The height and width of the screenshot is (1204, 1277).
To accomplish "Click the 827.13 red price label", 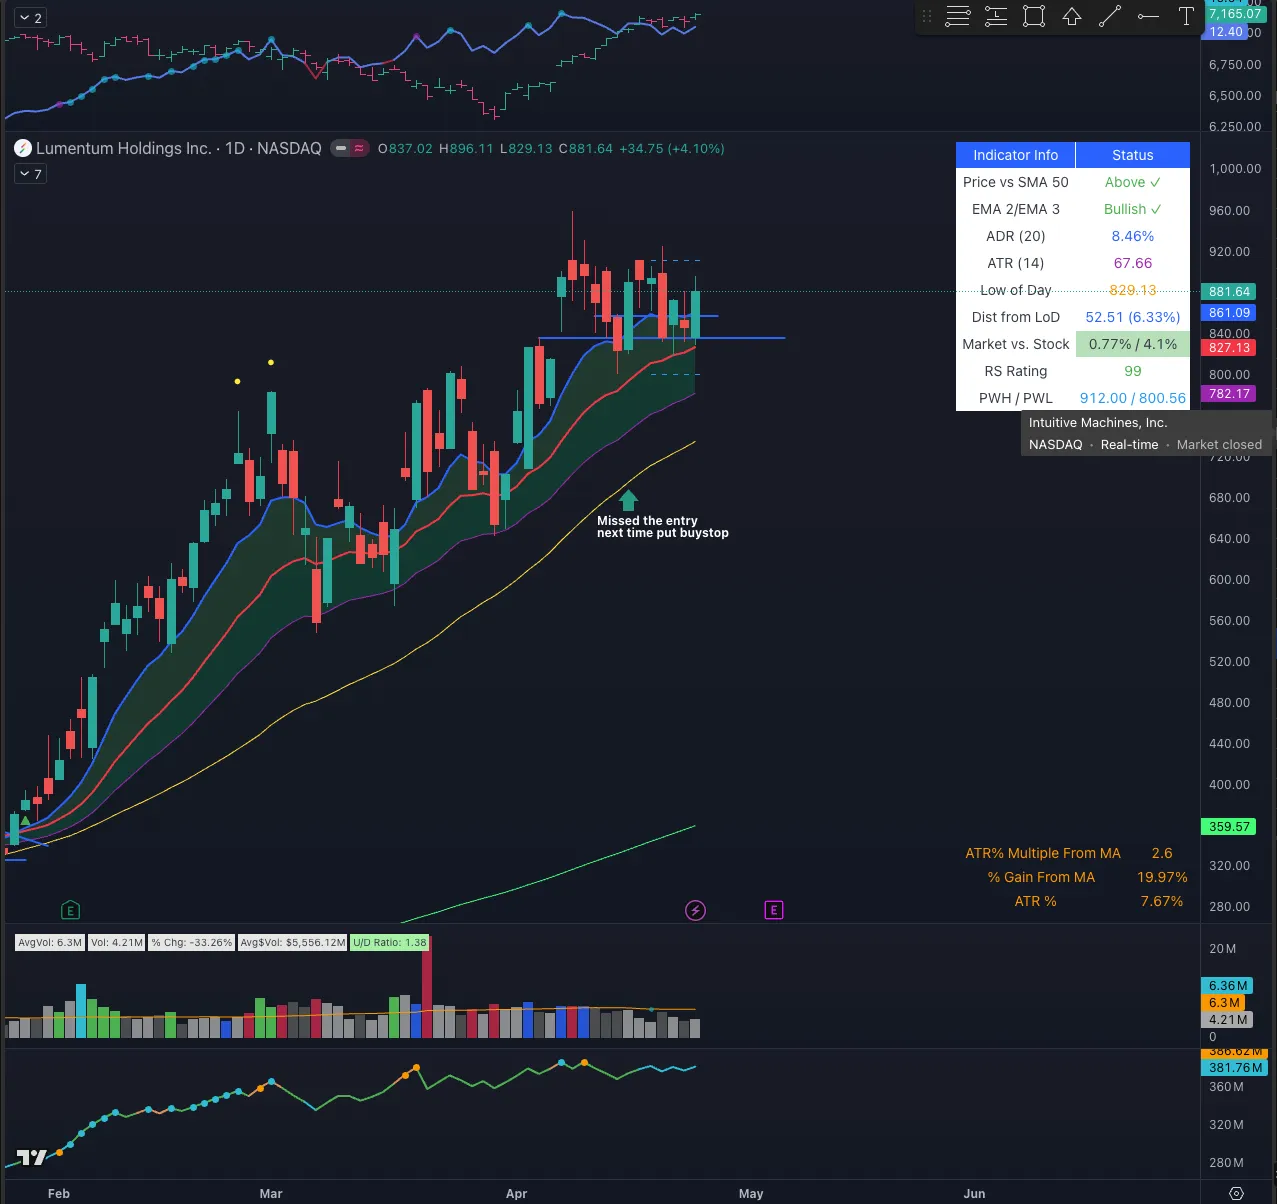I will 1229,347.
